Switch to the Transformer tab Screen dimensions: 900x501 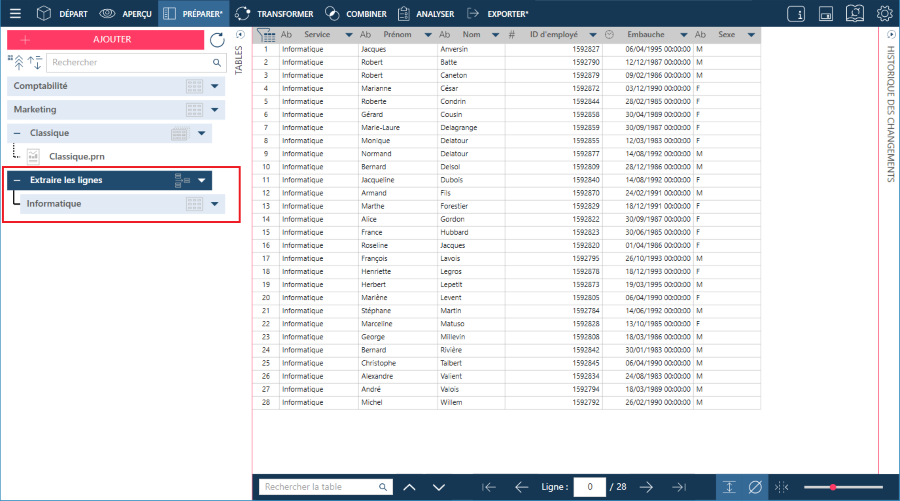(x=274, y=14)
